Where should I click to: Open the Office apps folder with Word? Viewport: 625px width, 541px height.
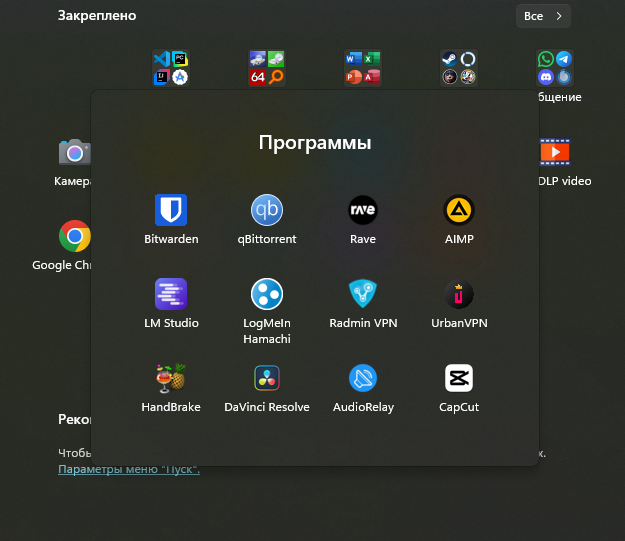click(x=363, y=68)
